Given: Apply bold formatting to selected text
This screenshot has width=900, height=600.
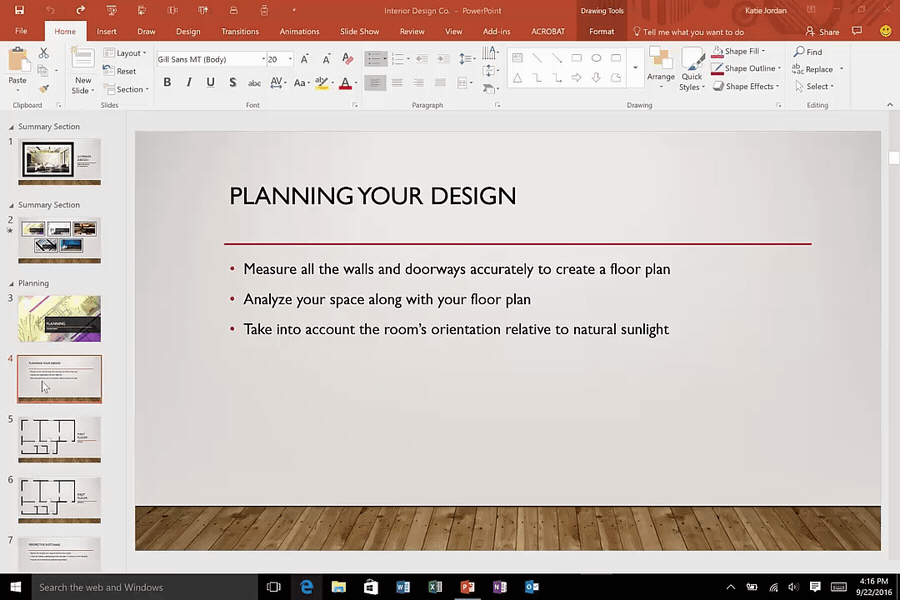Looking at the screenshot, I should 167,82.
